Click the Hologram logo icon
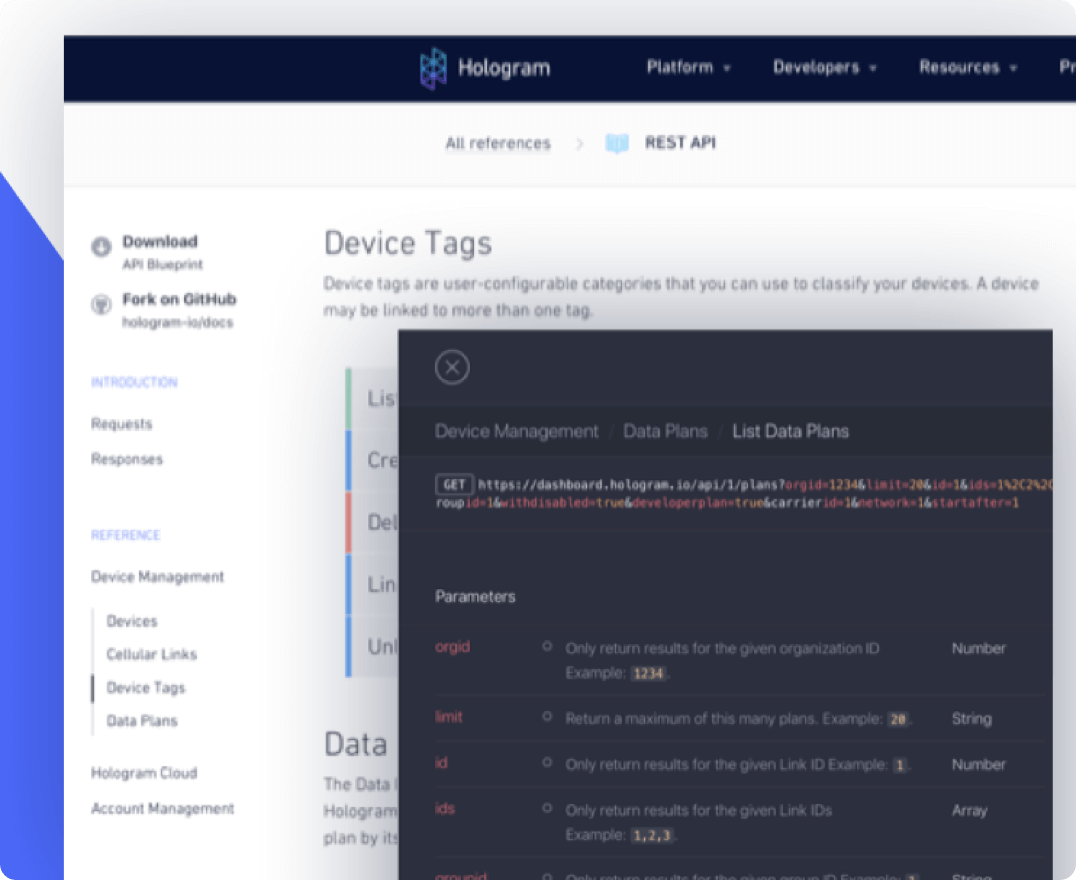1076x880 pixels. (x=433, y=68)
